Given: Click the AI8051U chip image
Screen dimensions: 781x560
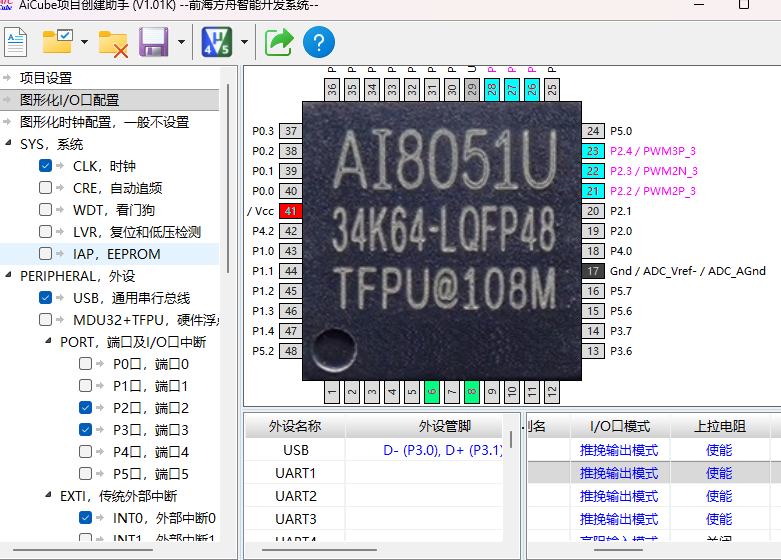Looking at the screenshot, I should [x=442, y=241].
